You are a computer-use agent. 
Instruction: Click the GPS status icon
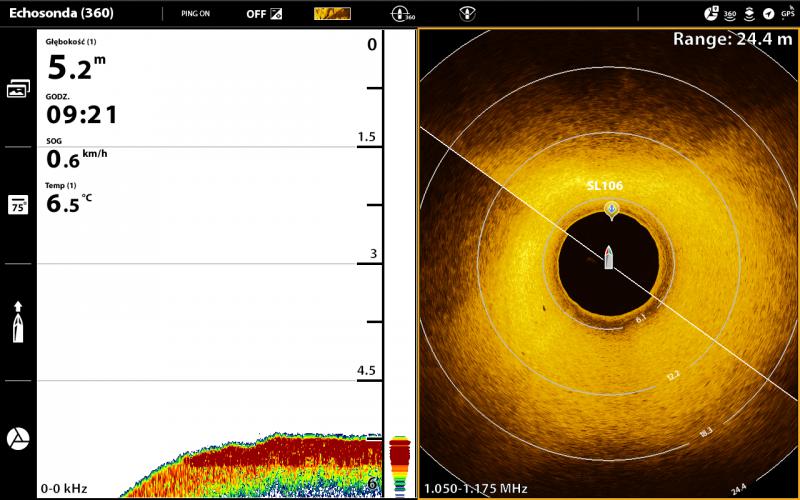click(787, 14)
